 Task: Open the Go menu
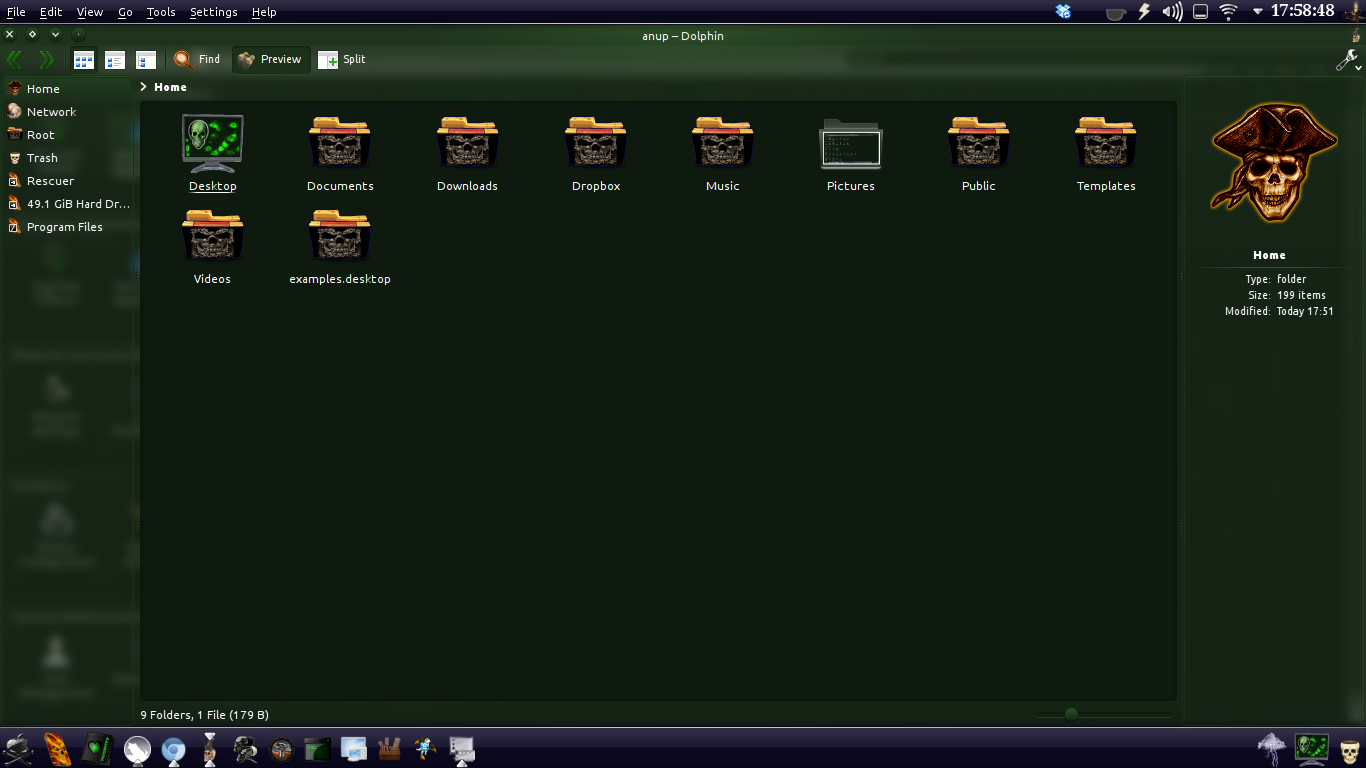pyautogui.click(x=125, y=12)
